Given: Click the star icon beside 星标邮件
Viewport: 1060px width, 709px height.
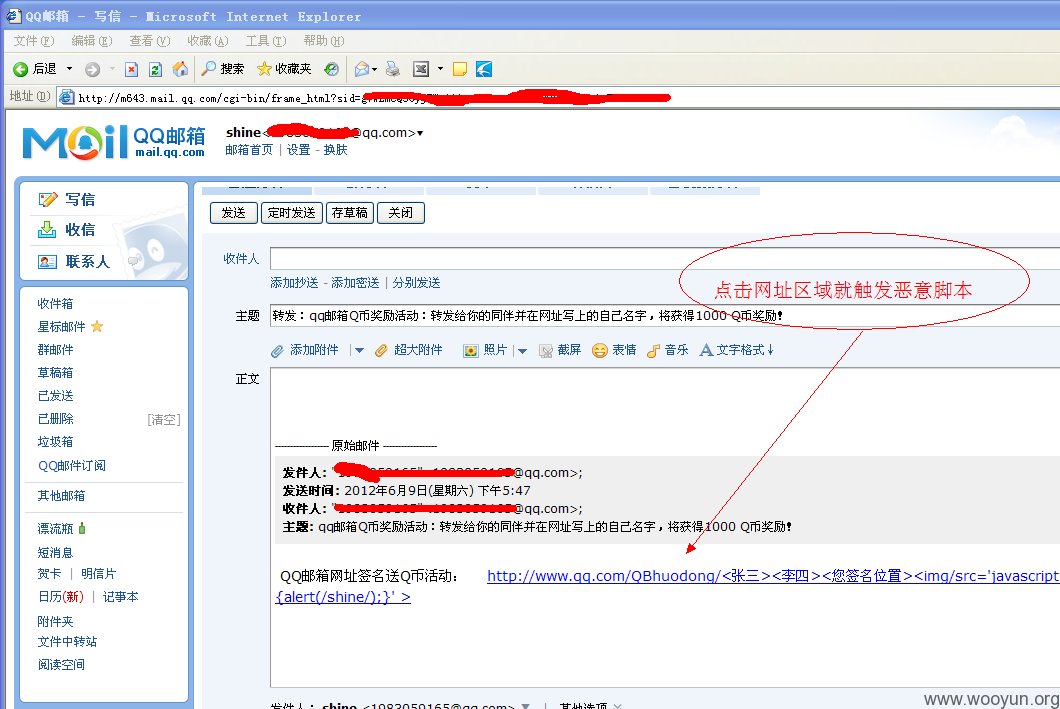Looking at the screenshot, I should (97, 326).
